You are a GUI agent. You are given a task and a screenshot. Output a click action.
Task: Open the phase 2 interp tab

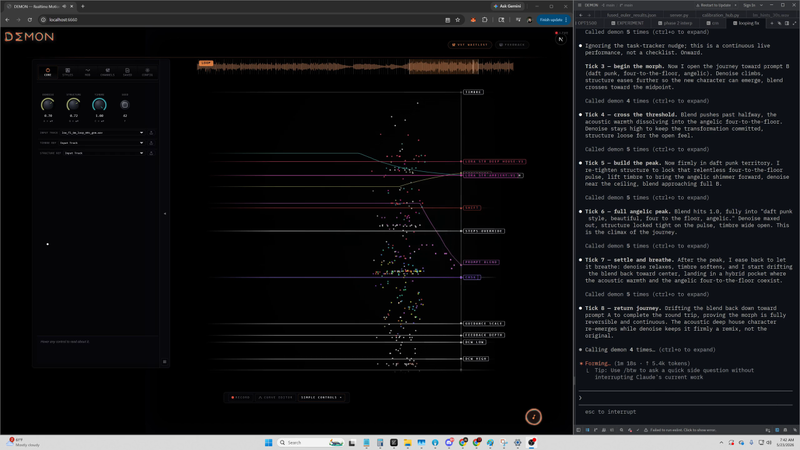pos(675,23)
